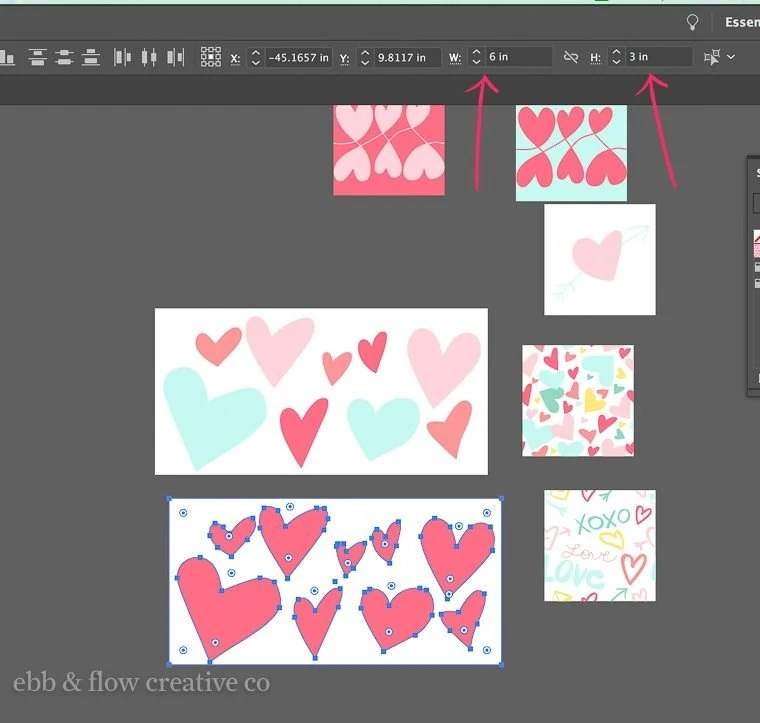Click the width W stepper arrows
Image resolution: width=760 pixels, height=723 pixels.
tap(476, 57)
